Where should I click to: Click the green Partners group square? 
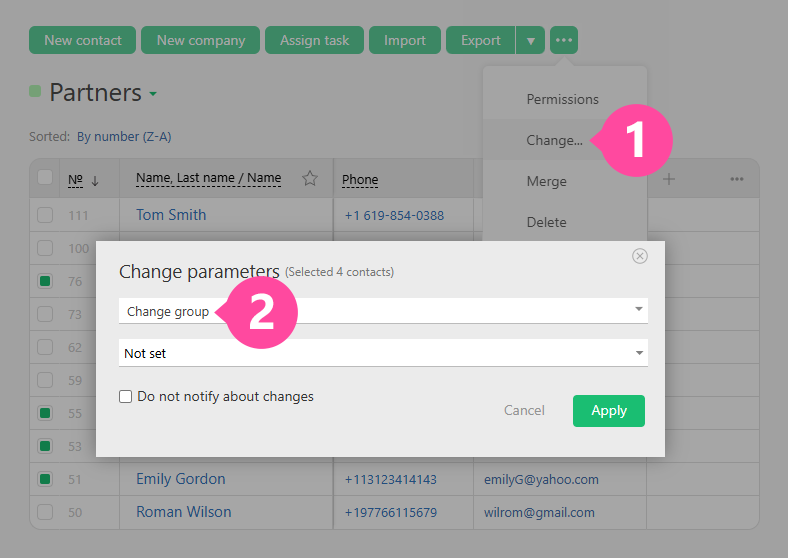35,92
